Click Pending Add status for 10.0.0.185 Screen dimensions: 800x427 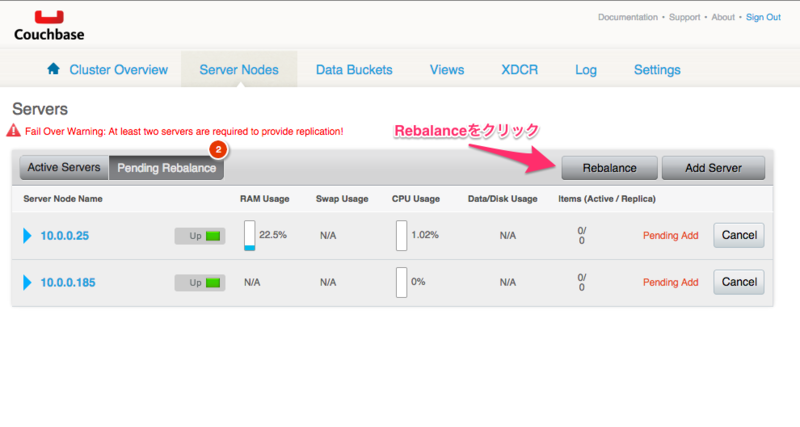click(670, 282)
